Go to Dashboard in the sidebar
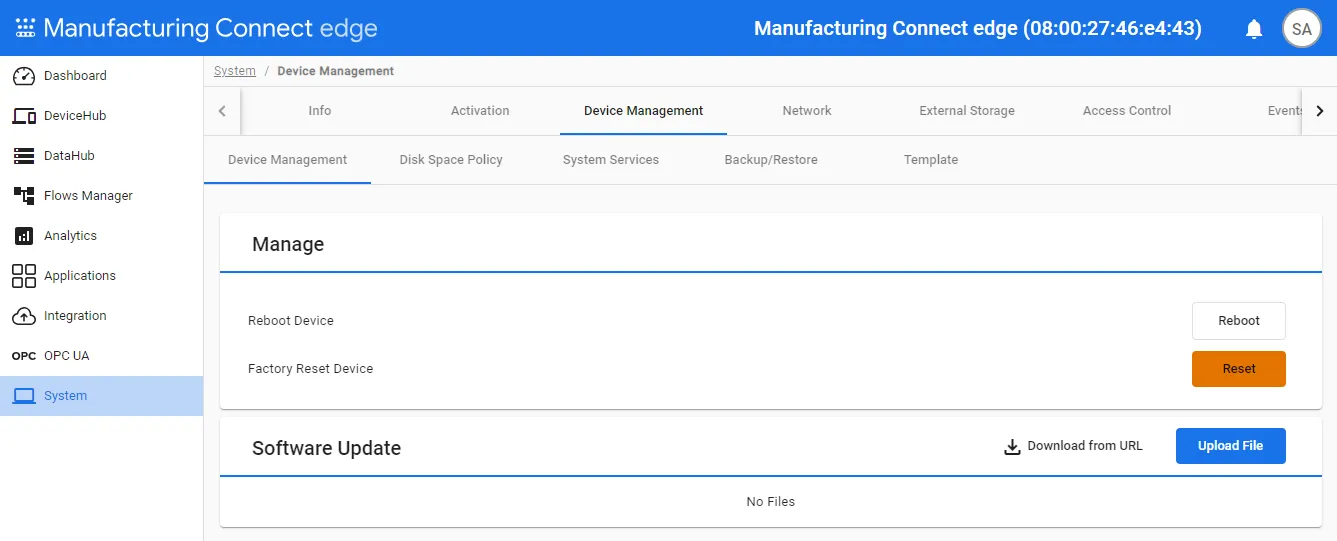 [101, 76]
